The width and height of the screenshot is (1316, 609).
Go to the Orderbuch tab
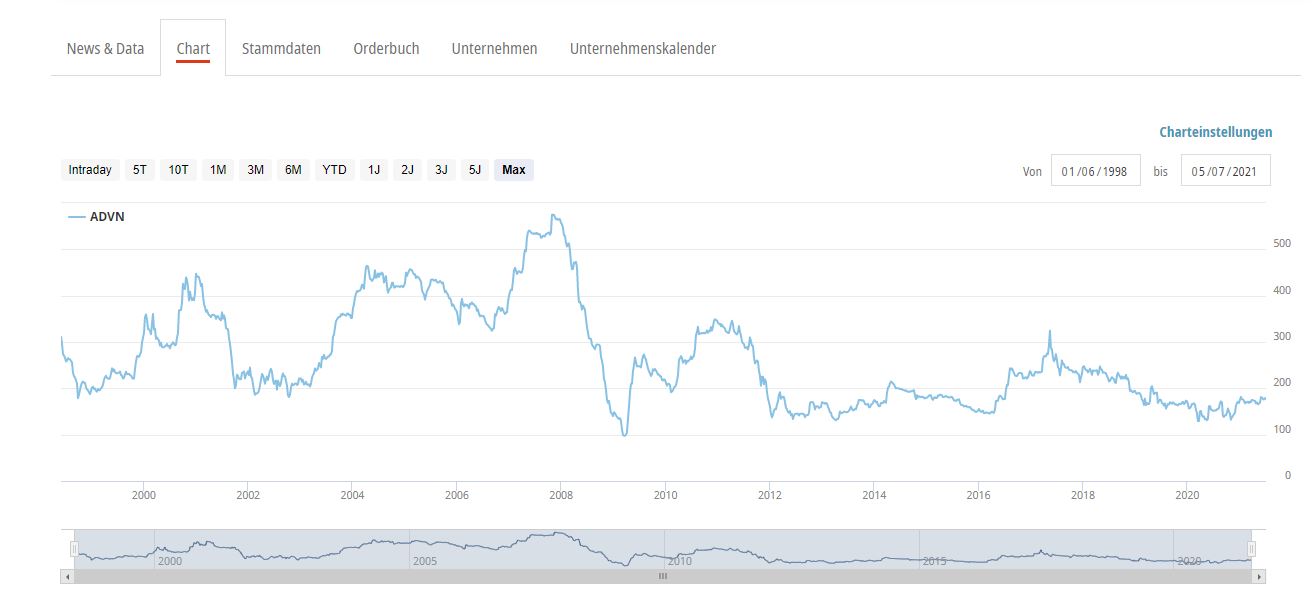[386, 48]
